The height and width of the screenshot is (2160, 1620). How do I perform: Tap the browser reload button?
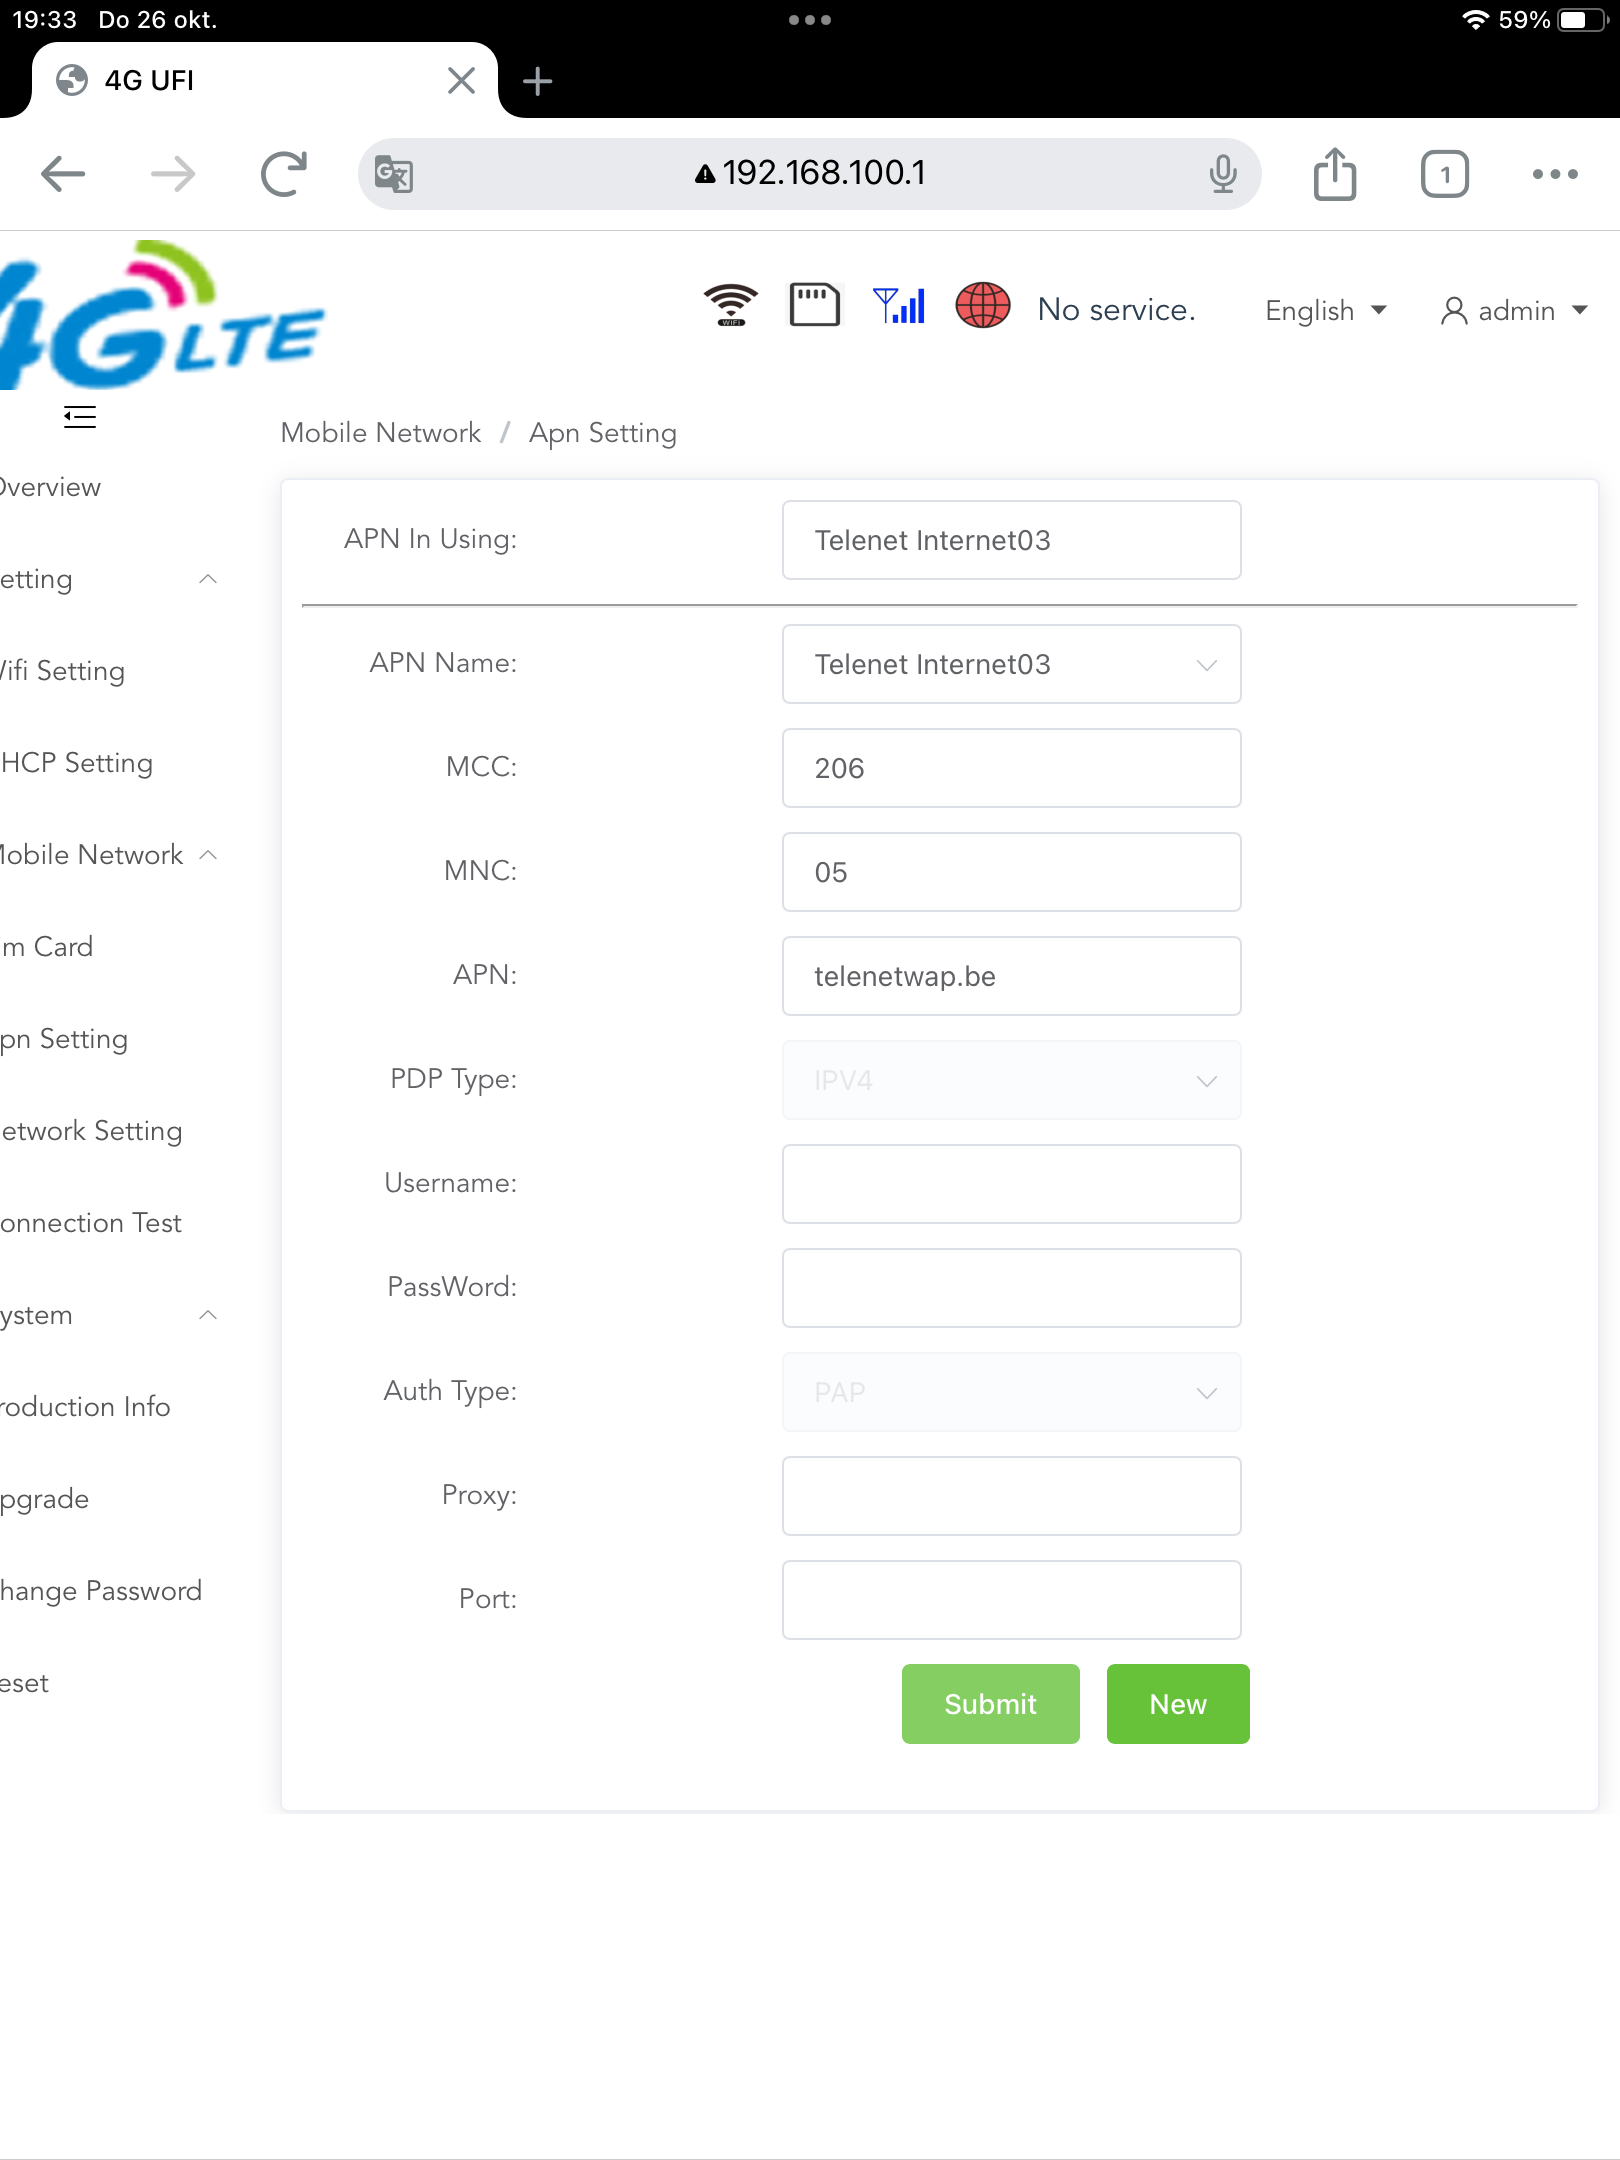(284, 174)
